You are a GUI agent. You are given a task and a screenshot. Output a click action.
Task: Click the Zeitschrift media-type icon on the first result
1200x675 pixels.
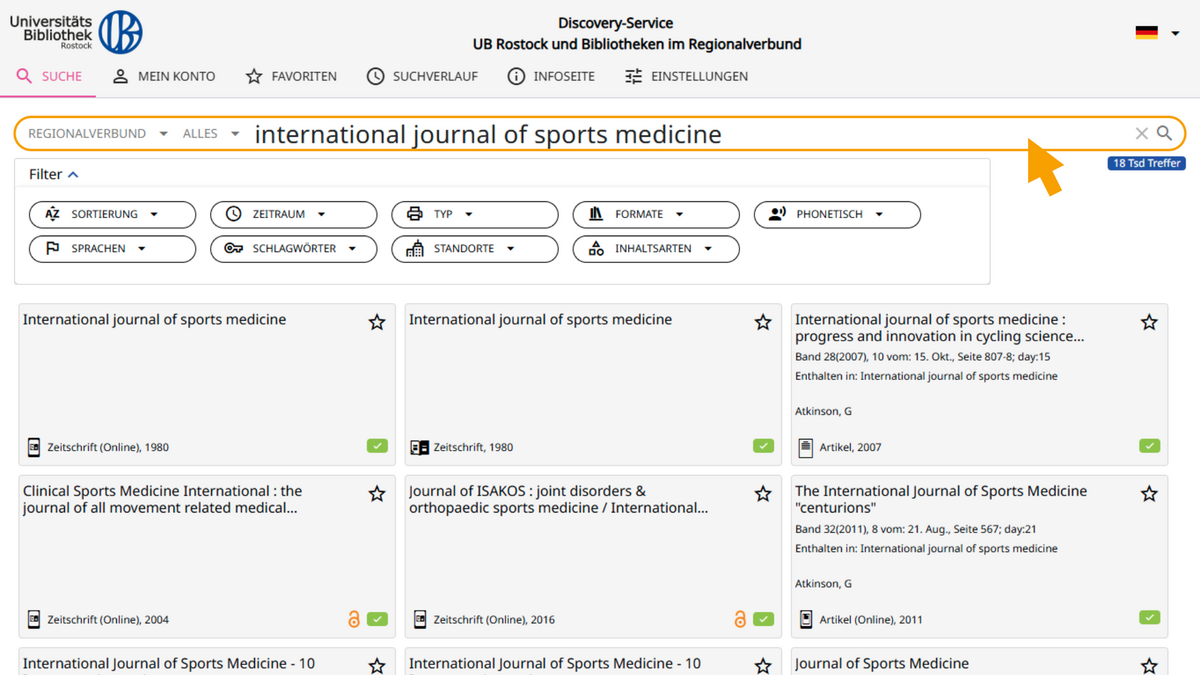[x=33, y=447]
